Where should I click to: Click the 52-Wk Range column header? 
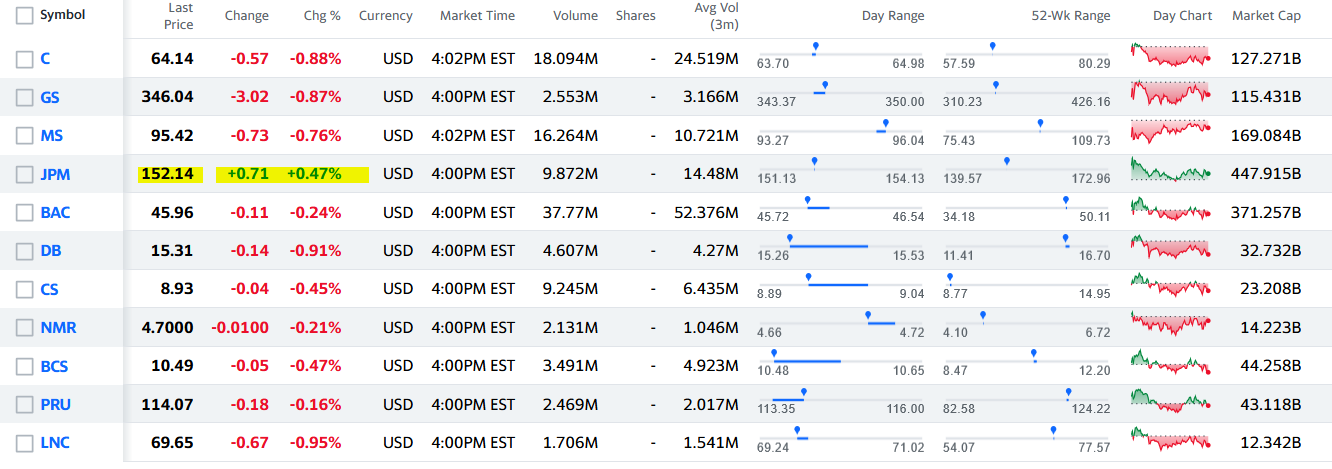tap(1071, 16)
